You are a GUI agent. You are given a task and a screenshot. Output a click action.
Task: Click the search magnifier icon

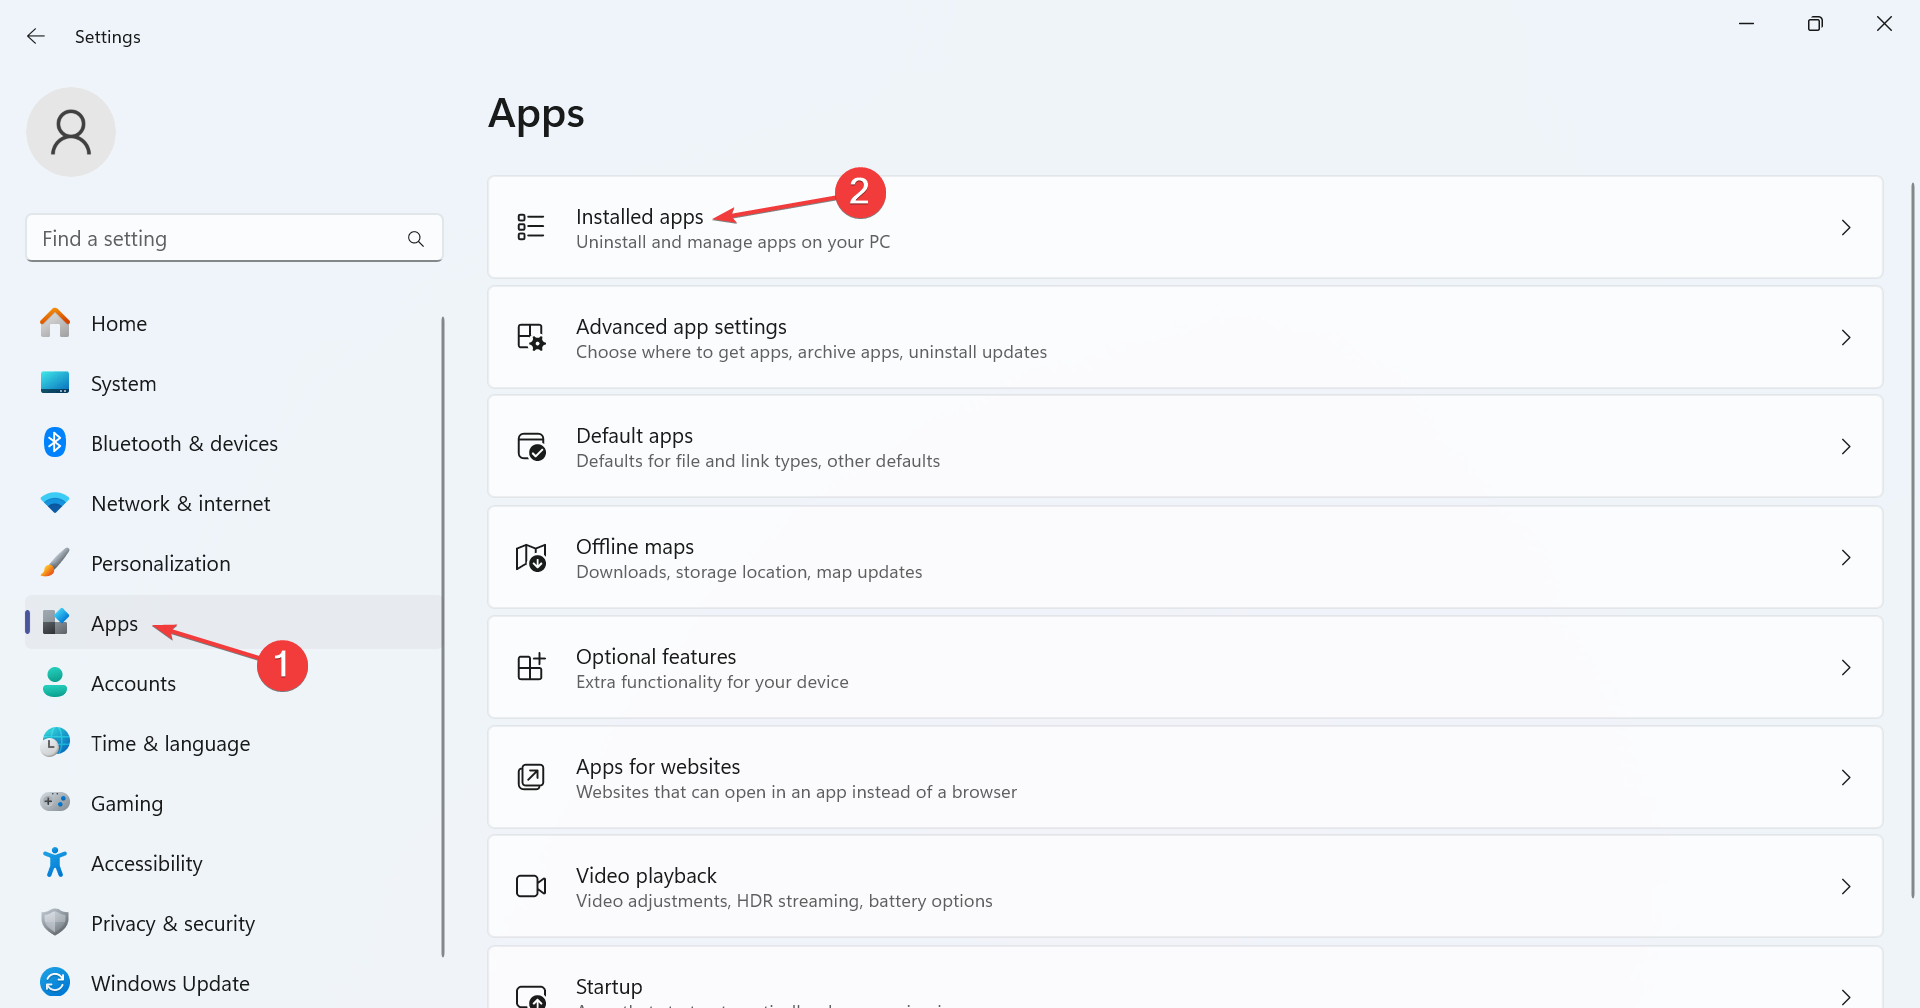(x=416, y=239)
